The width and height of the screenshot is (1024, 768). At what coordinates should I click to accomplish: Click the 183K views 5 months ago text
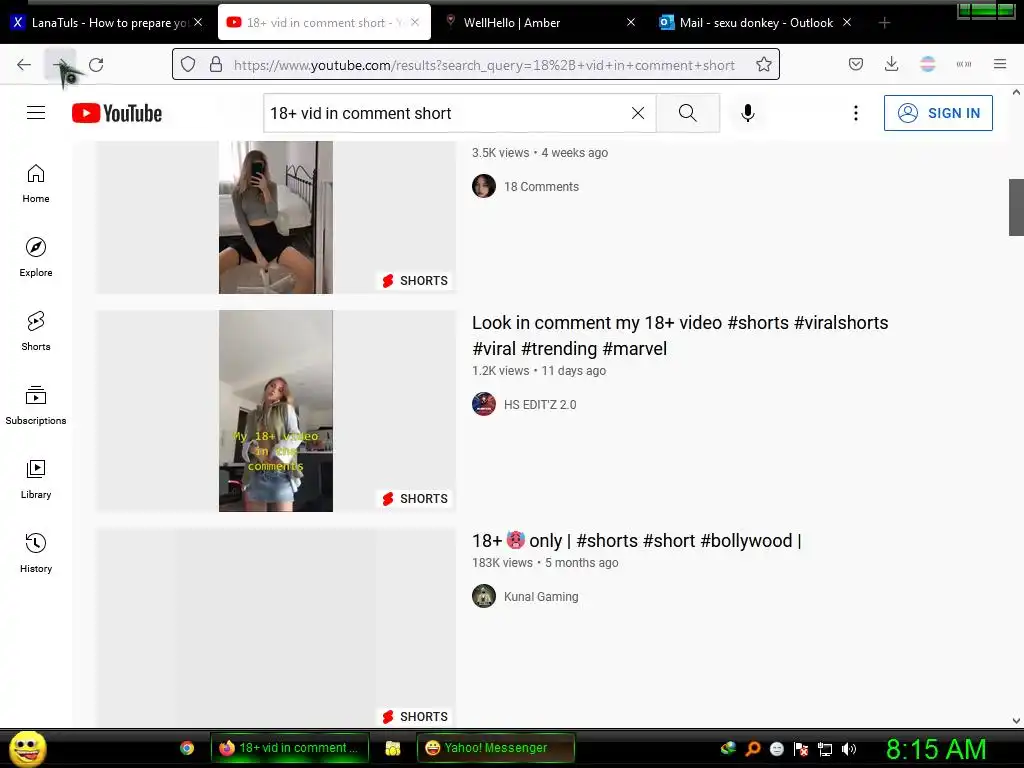[x=545, y=563]
